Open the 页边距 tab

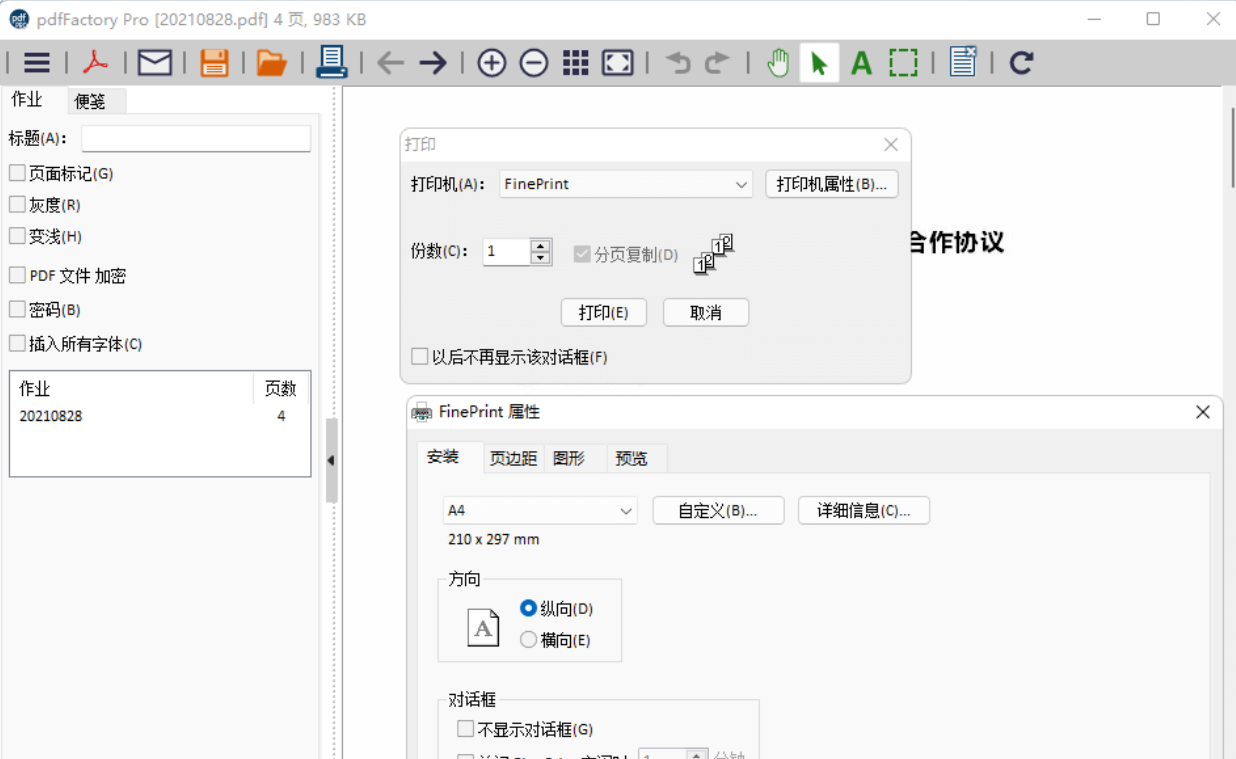[x=514, y=459]
